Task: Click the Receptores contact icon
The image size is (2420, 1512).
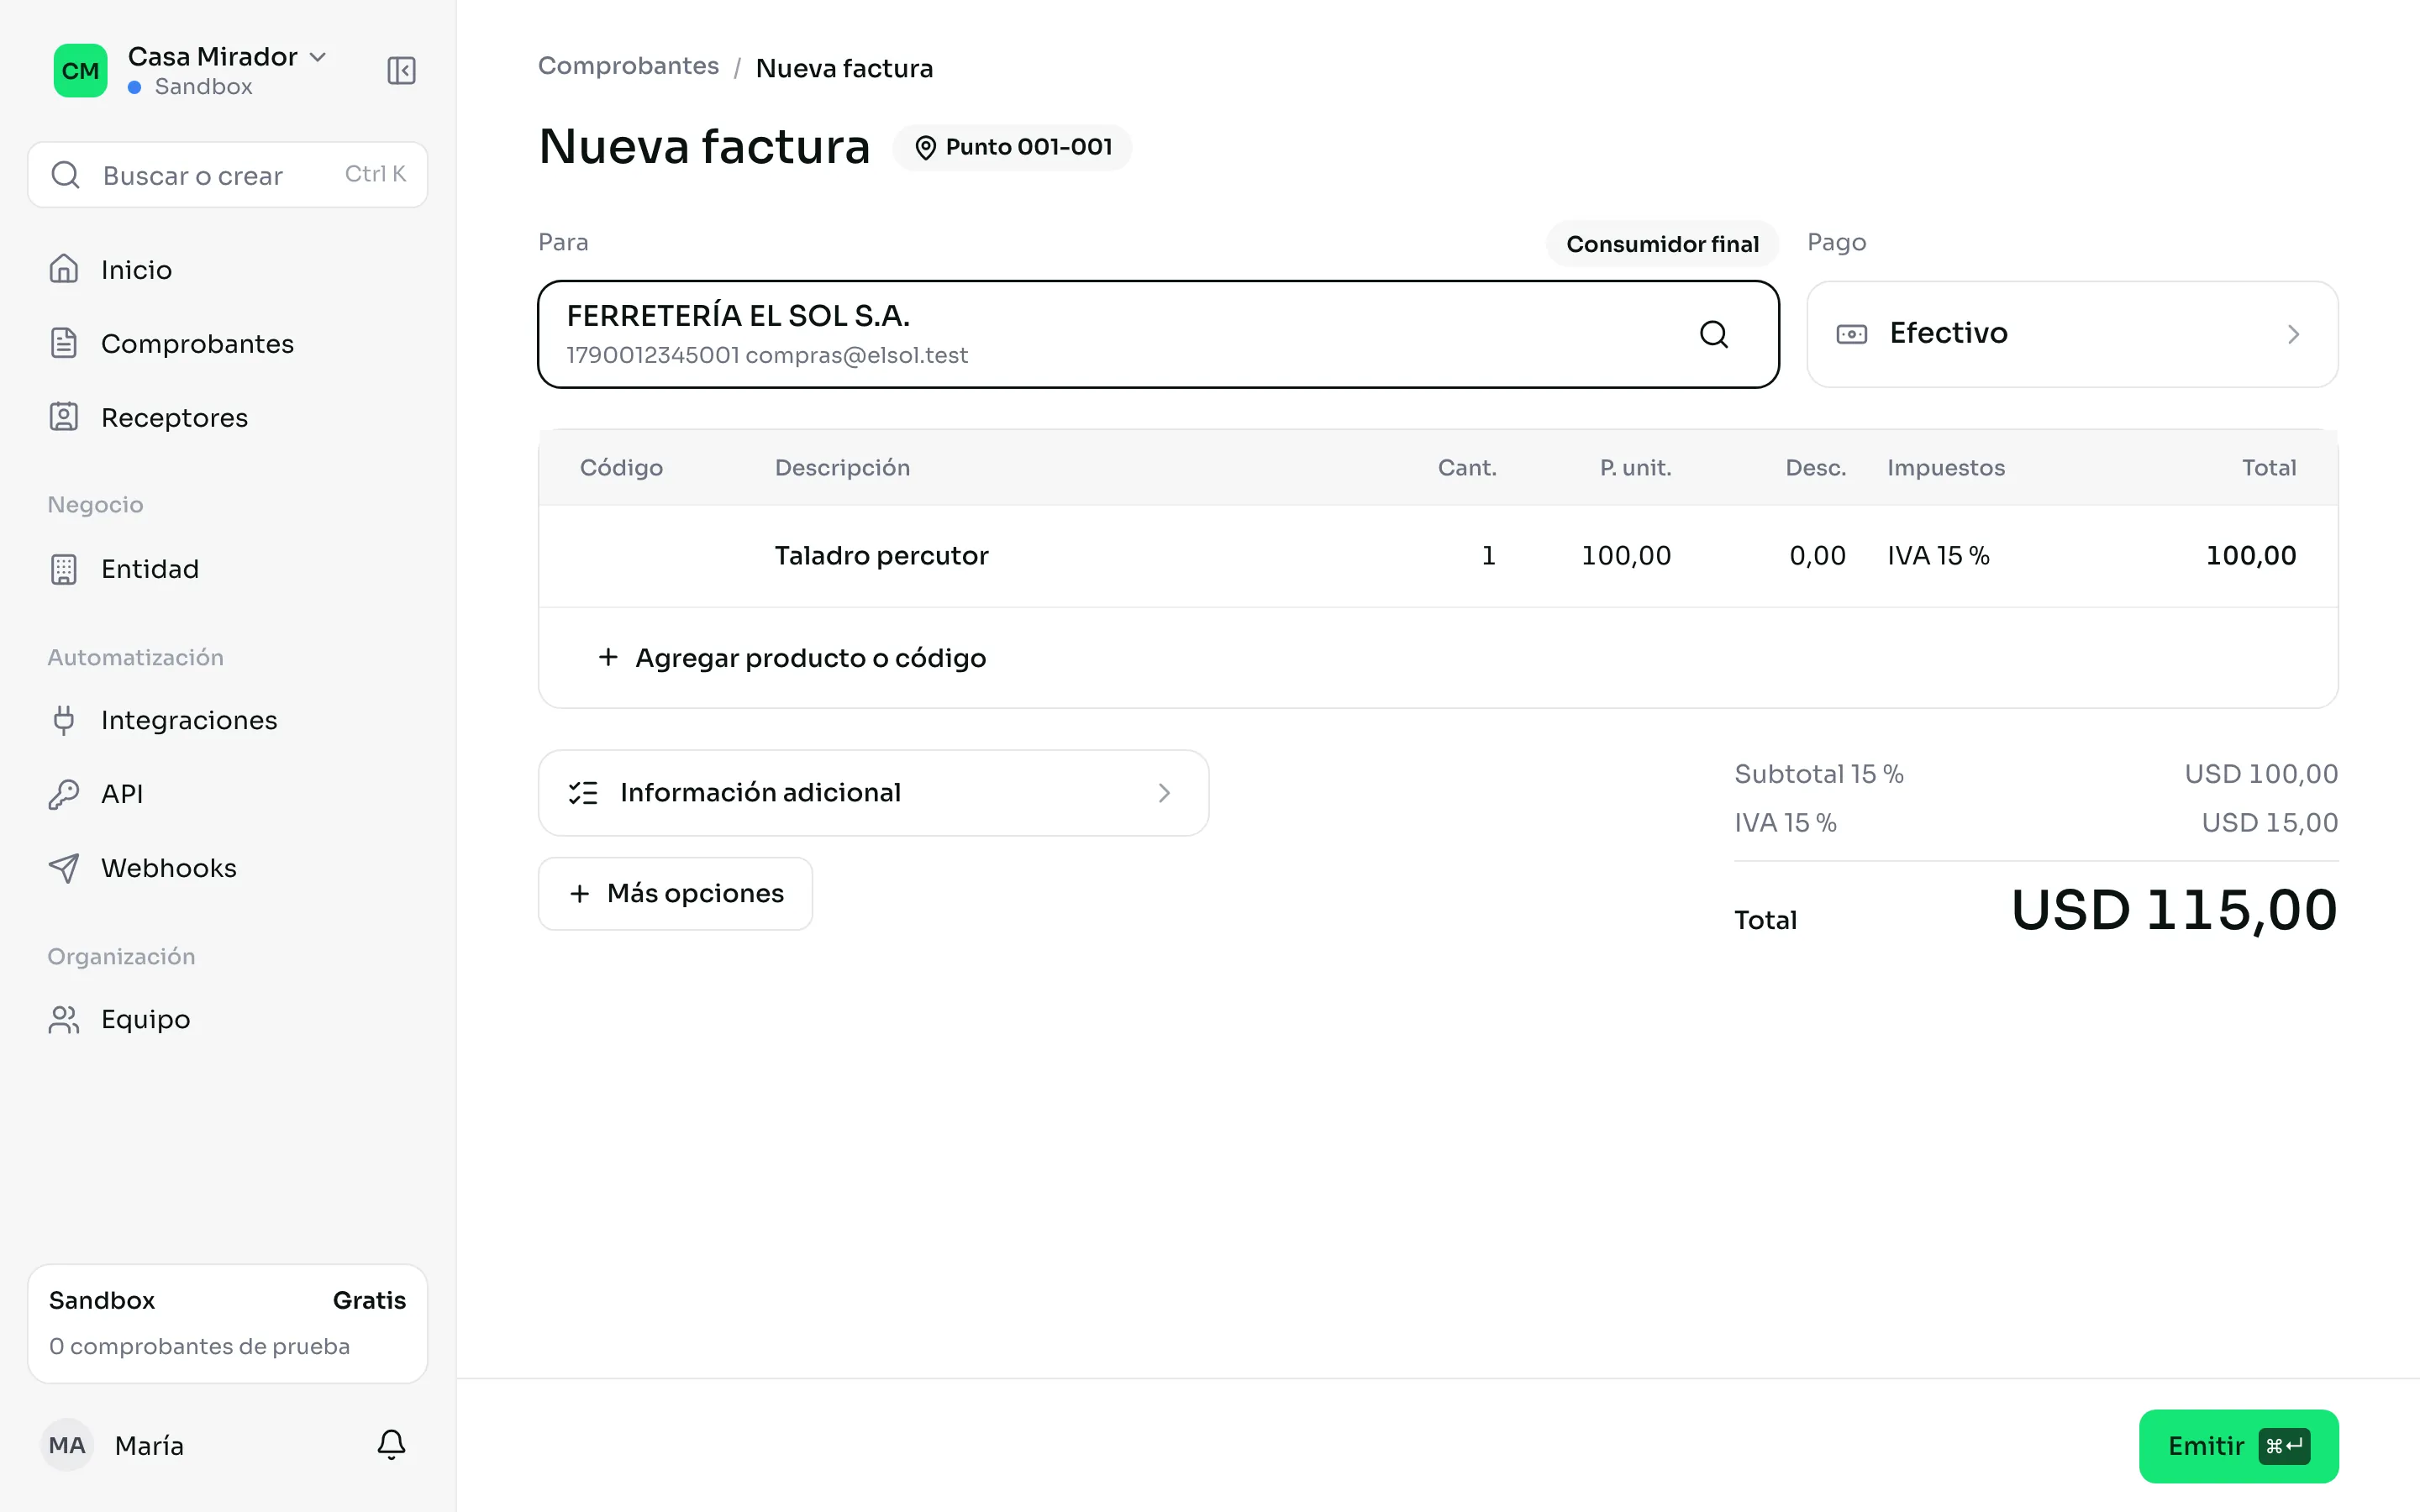Action: pyautogui.click(x=64, y=417)
